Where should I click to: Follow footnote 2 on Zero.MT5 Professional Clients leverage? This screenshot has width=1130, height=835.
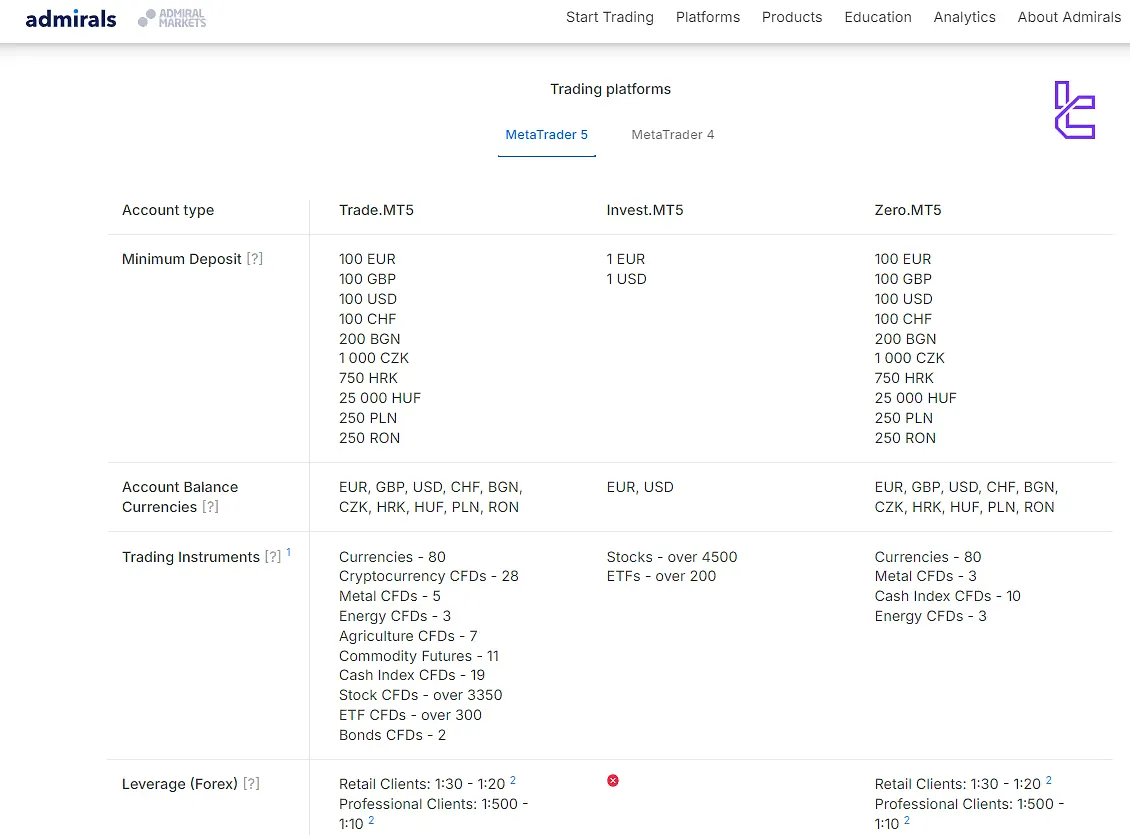(x=907, y=820)
